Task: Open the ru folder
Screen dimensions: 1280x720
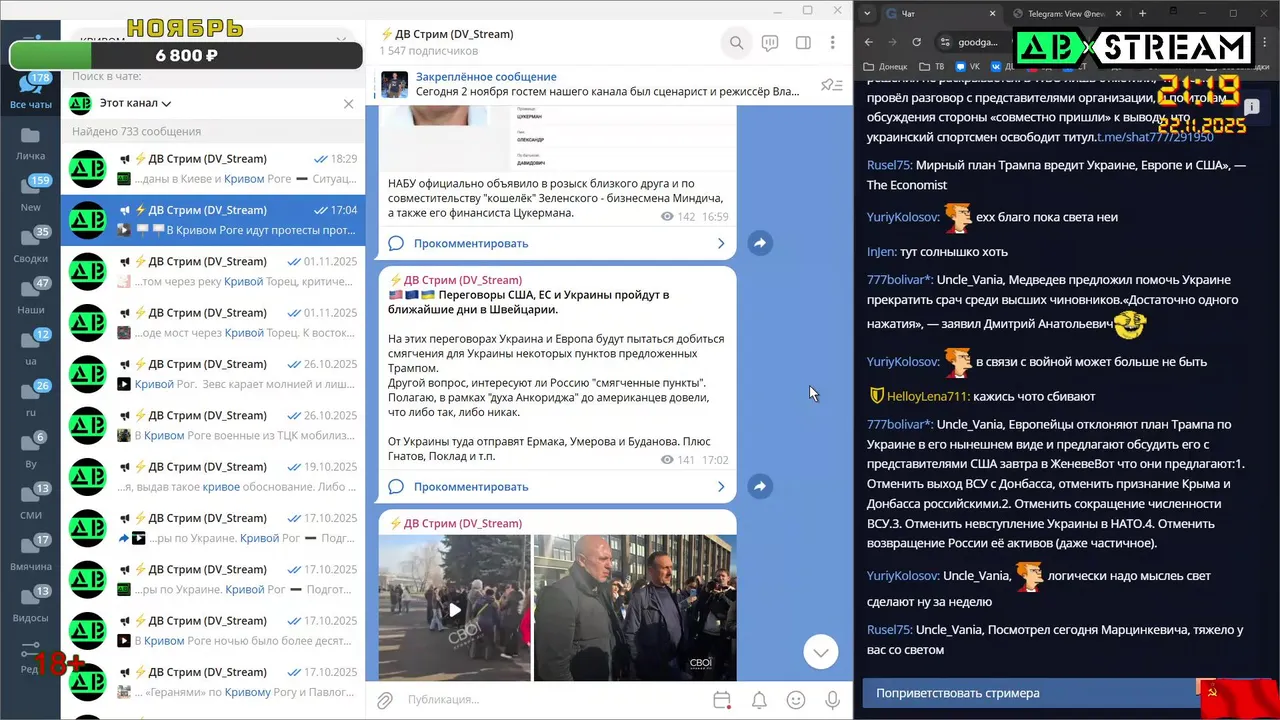Action: (30, 400)
